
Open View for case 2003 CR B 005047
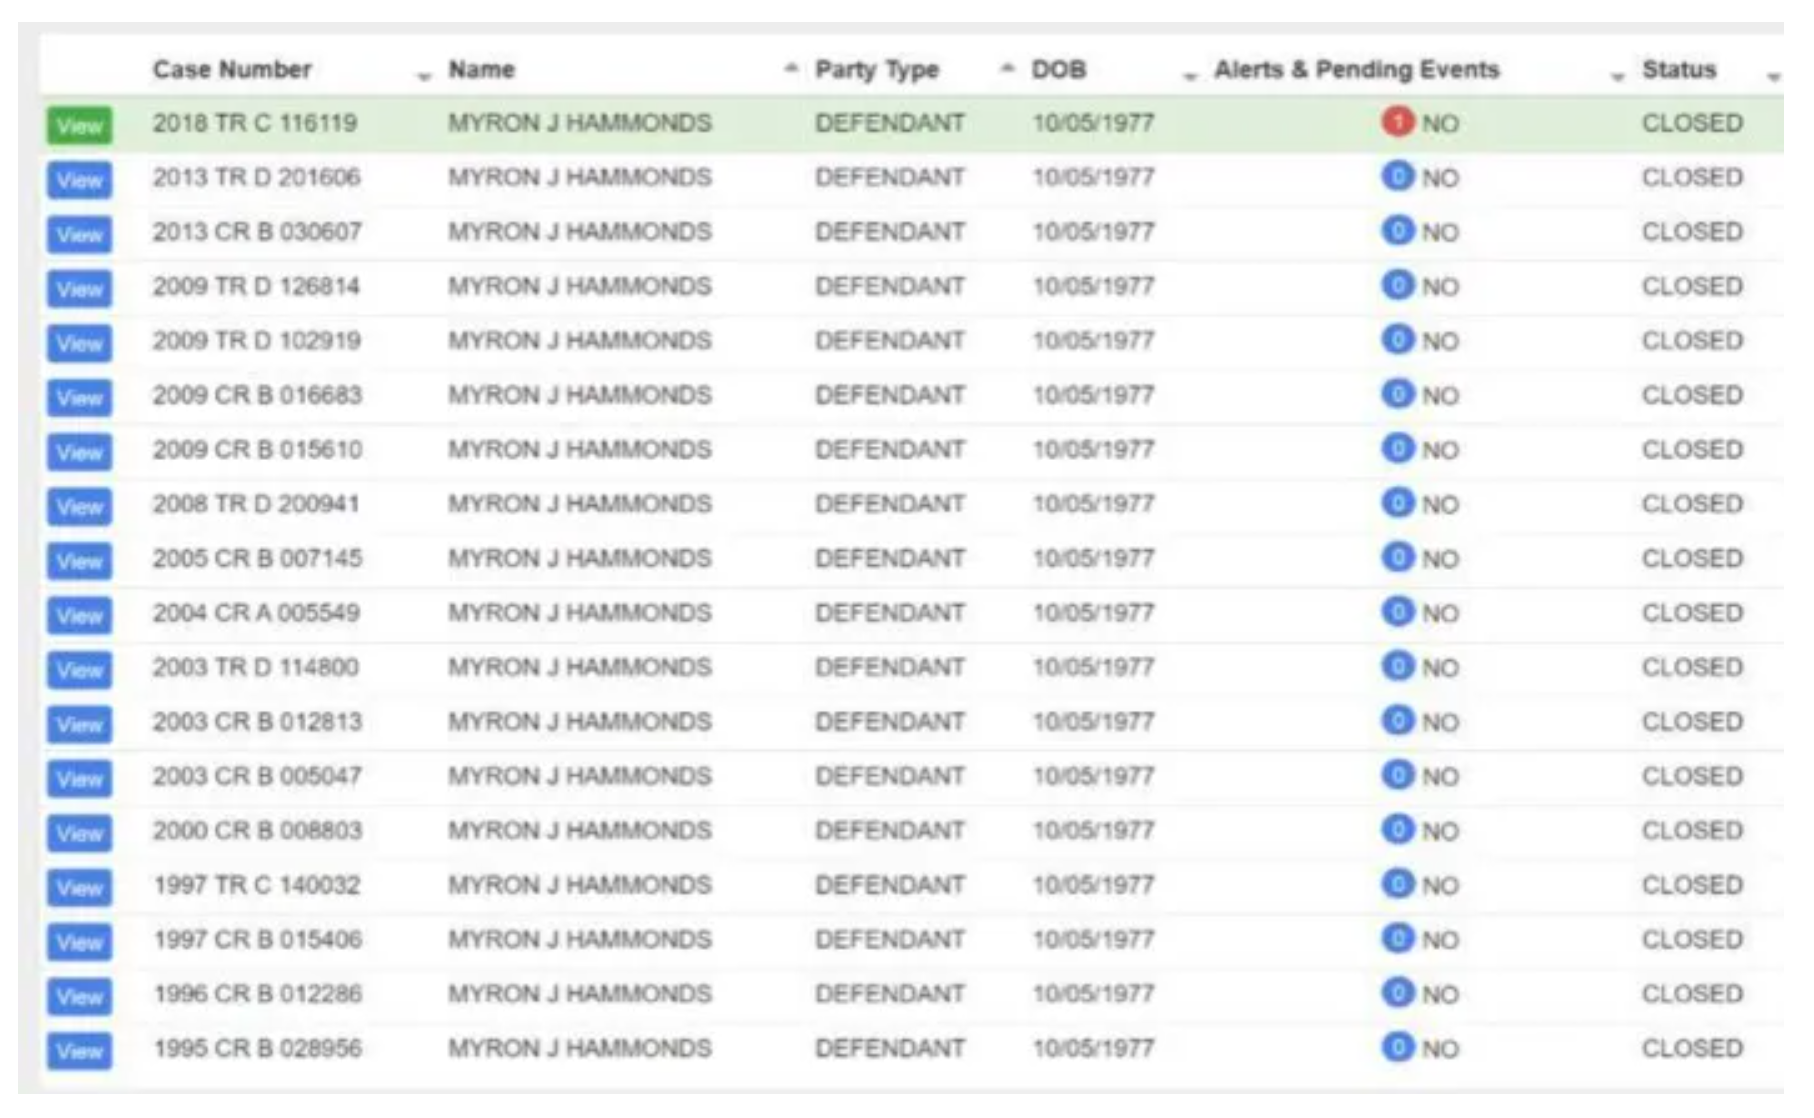(x=79, y=779)
